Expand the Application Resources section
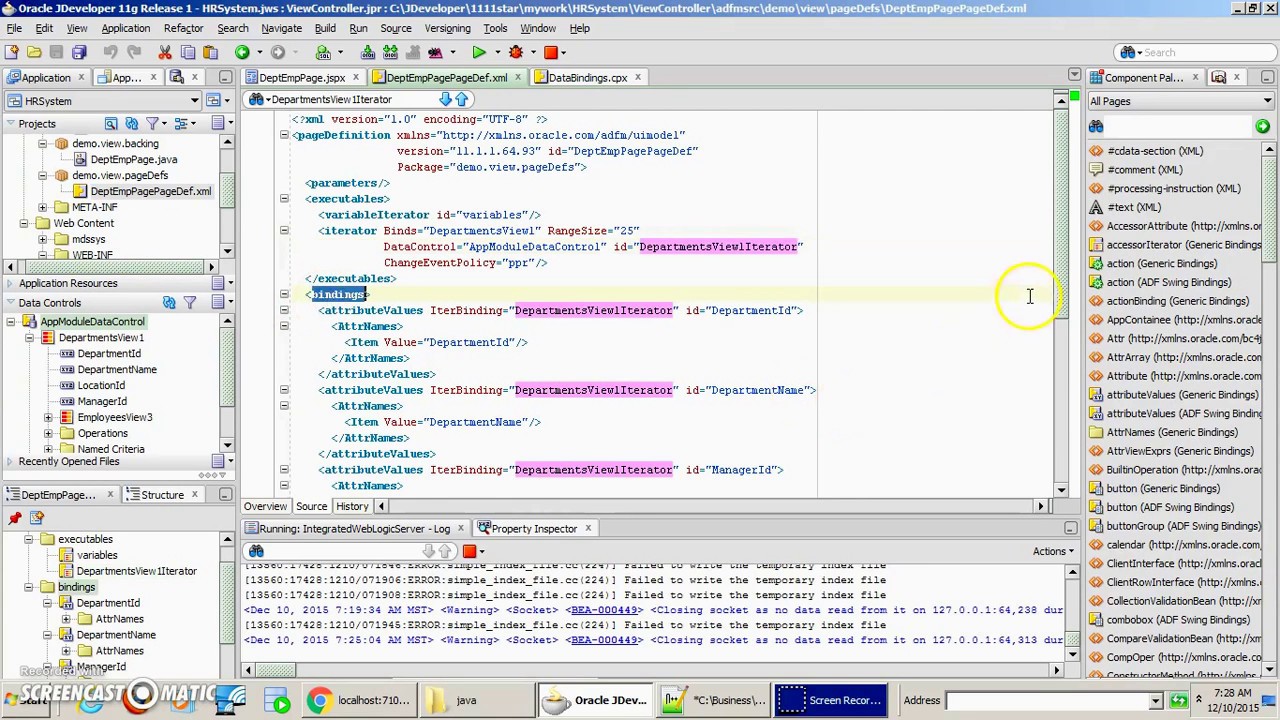 [10, 283]
